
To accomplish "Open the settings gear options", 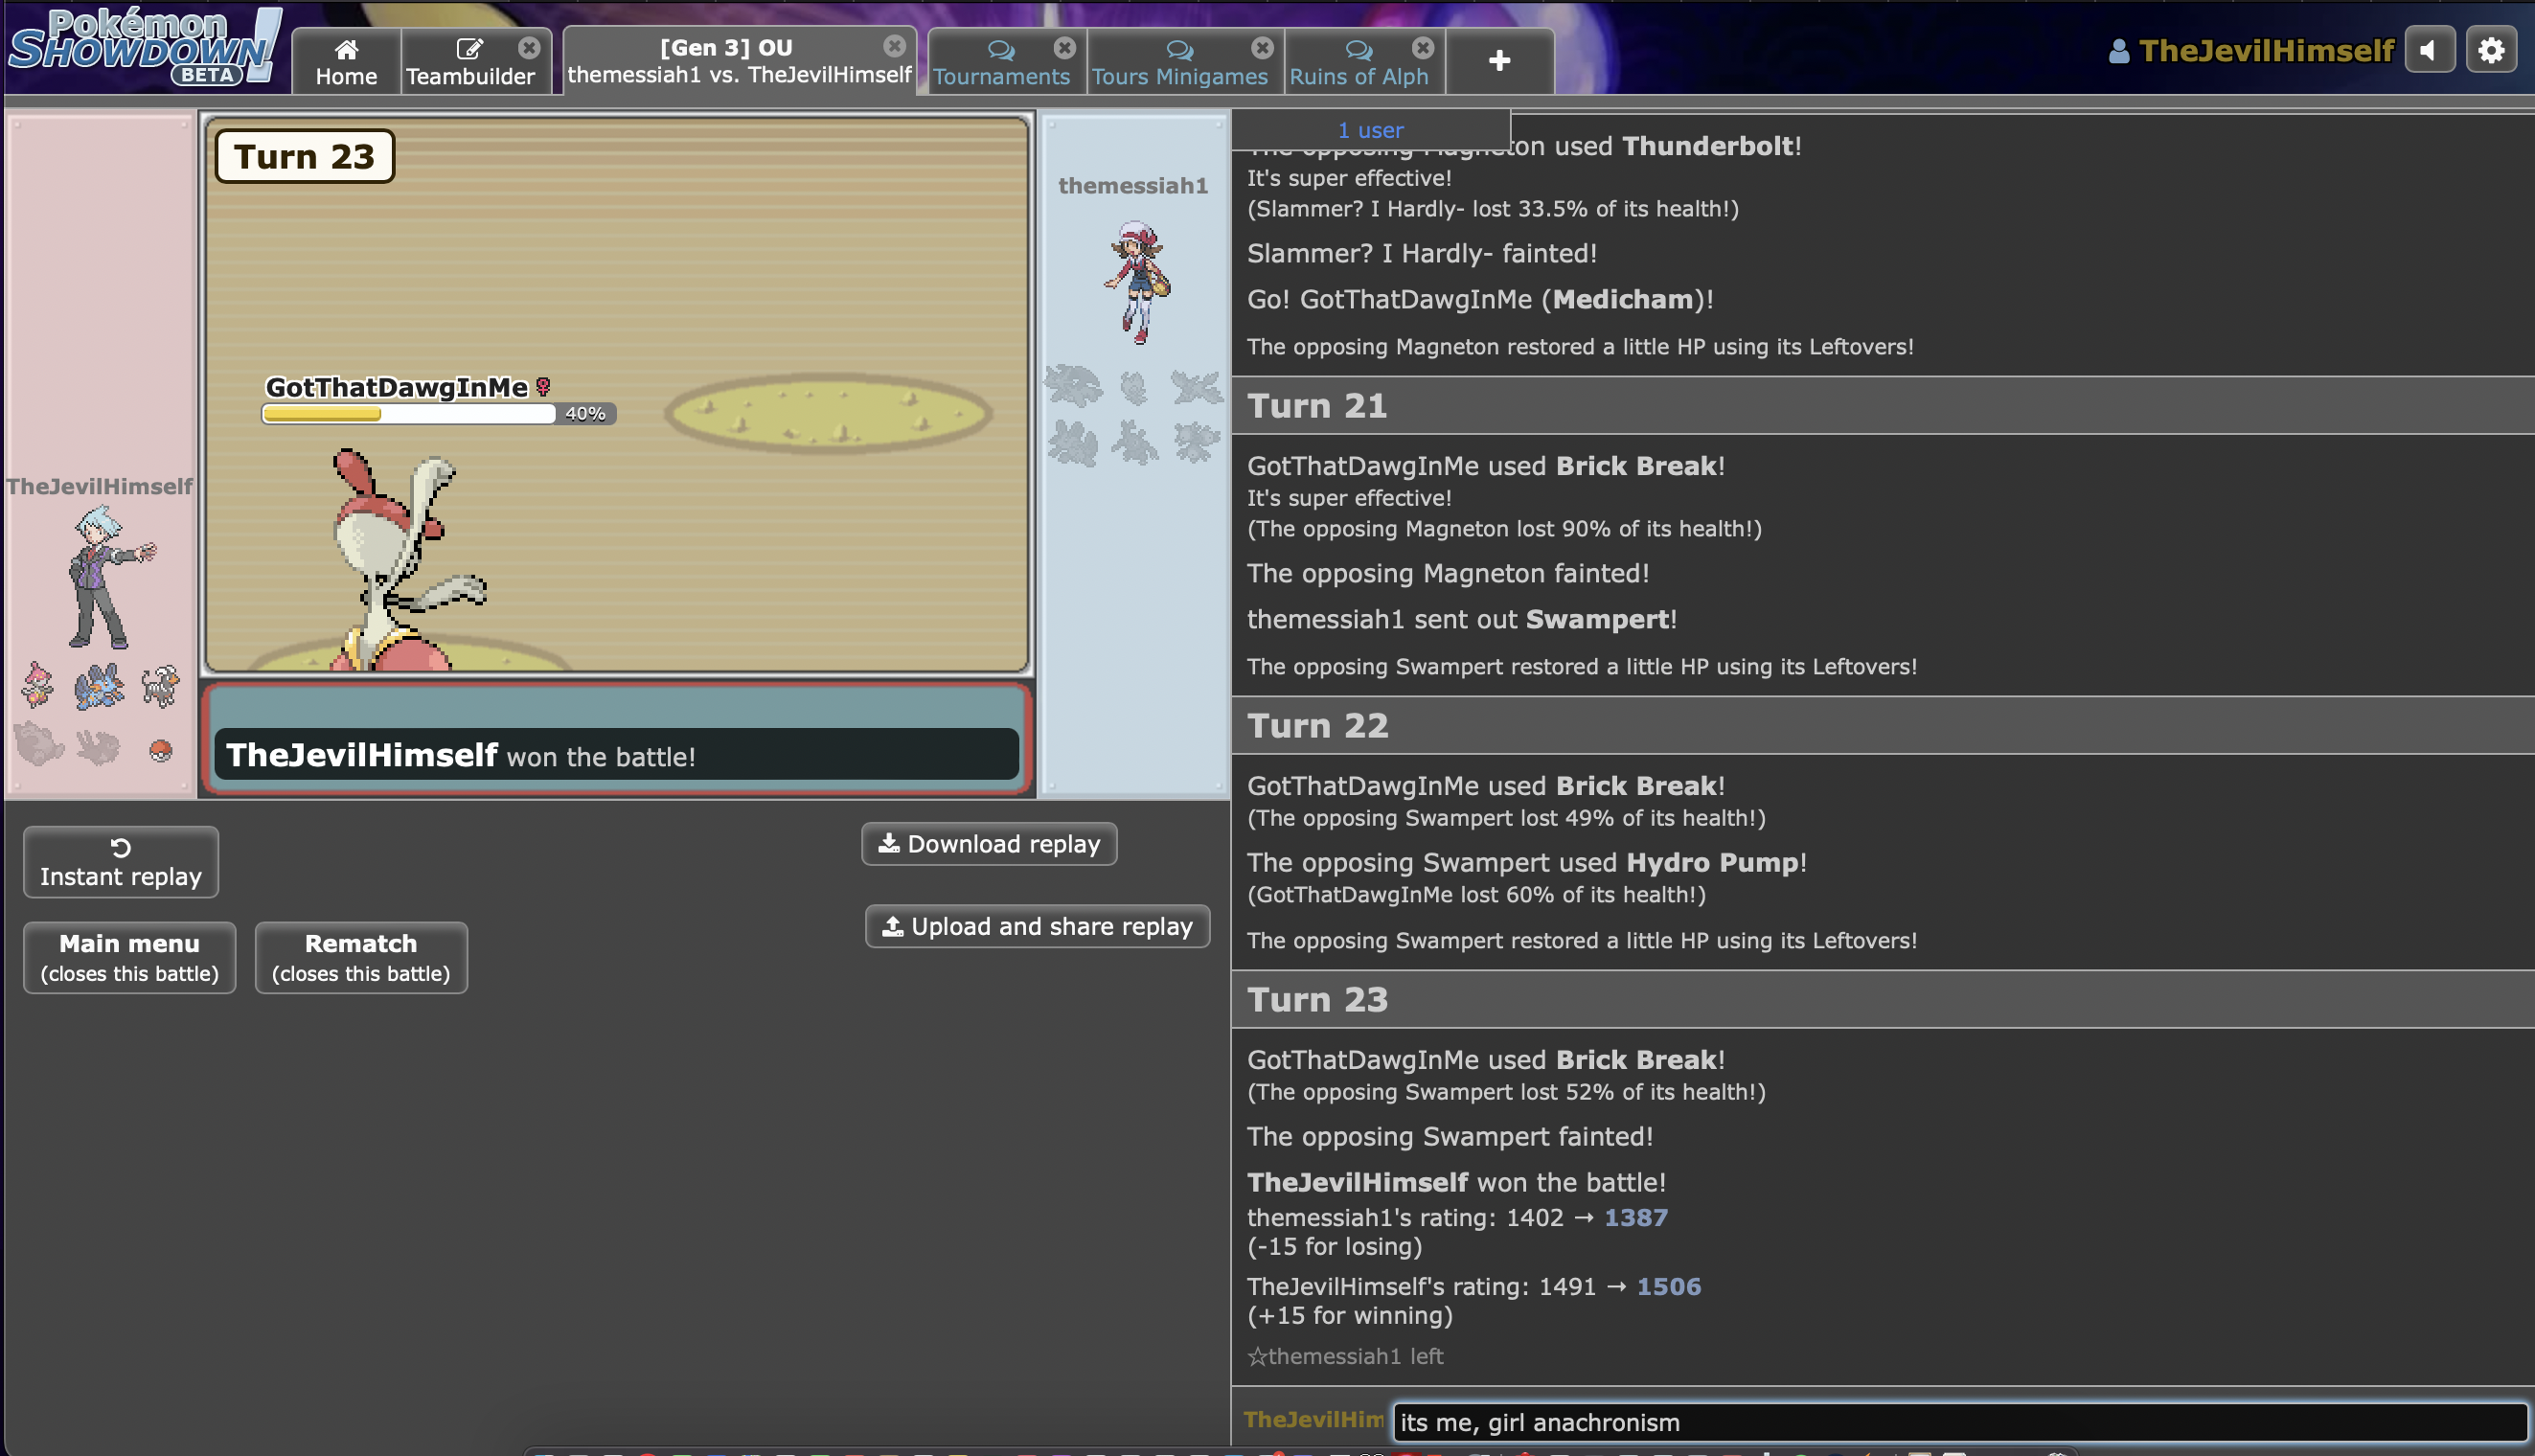I will (2490, 50).
